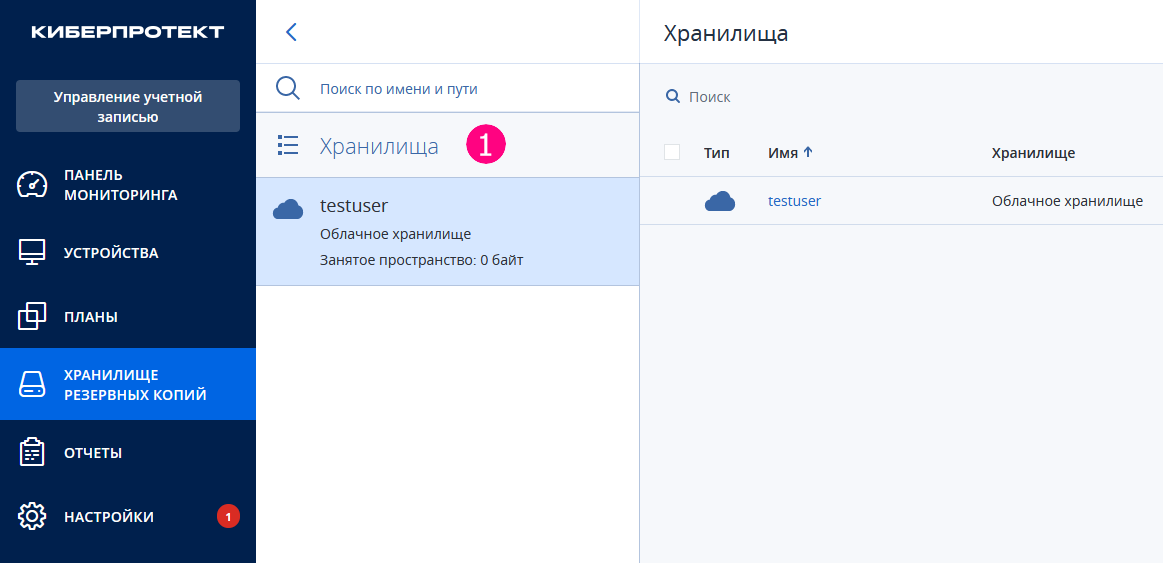This screenshot has height=563, width=1163.
Task: Open the Настройки section
Action: (x=128, y=516)
